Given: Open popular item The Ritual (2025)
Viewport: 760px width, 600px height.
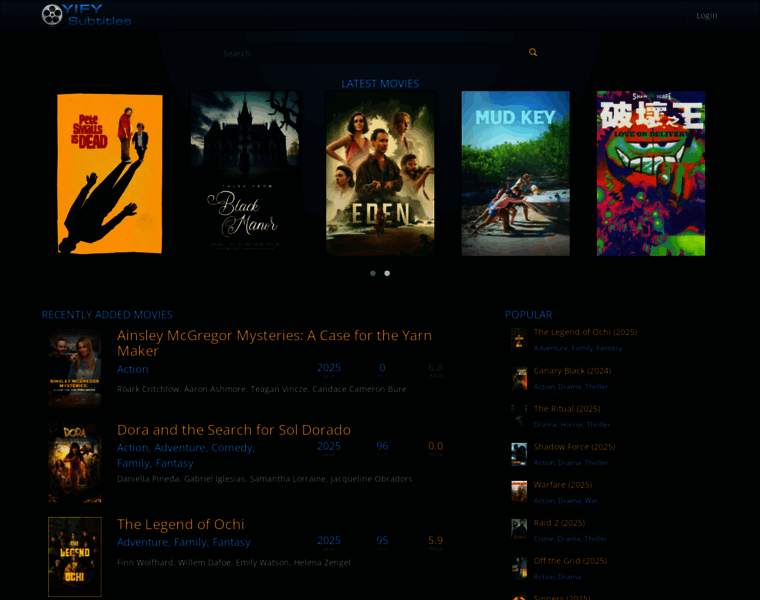Looking at the screenshot, I should coord(567,409).
